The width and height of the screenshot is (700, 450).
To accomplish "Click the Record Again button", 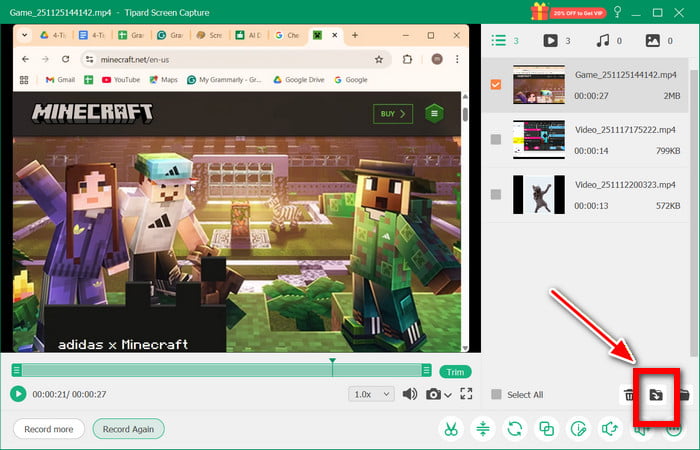I will click(128, 429).
